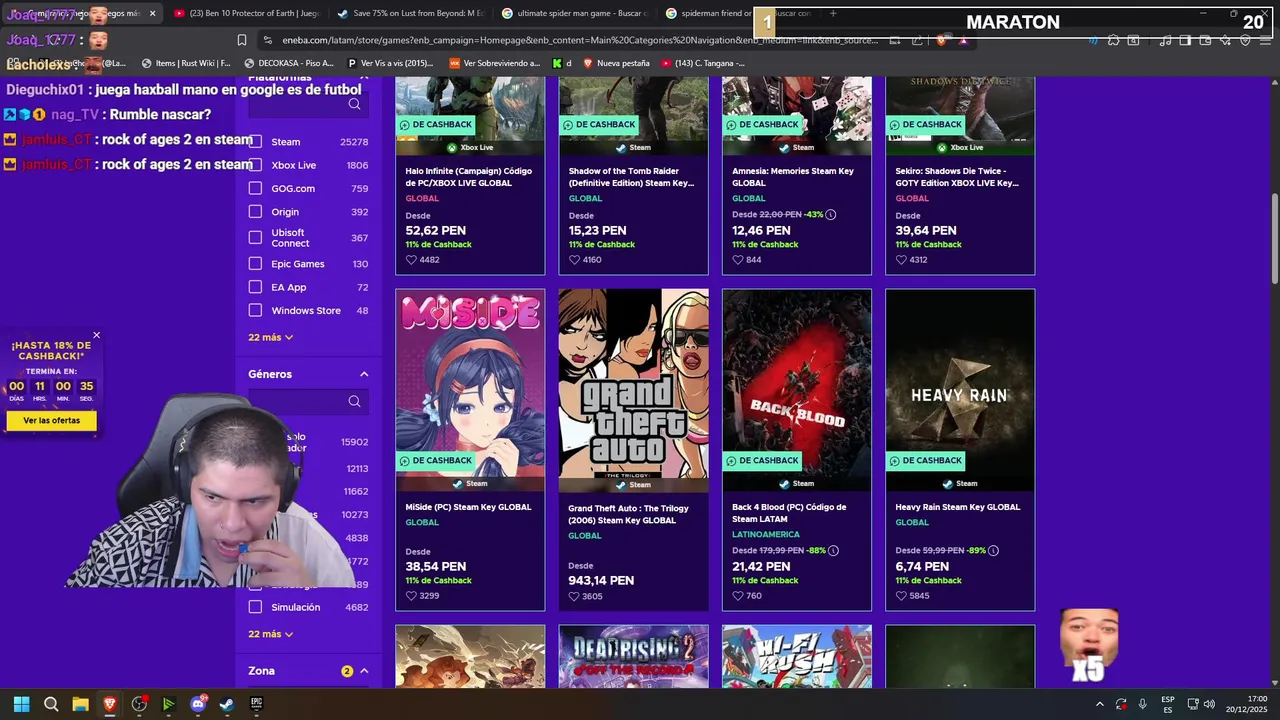Open 'Ver Vis a vis (2015)' bookmark
The height and width of the screenshot is (720, 1280).
tap(390, 63)
